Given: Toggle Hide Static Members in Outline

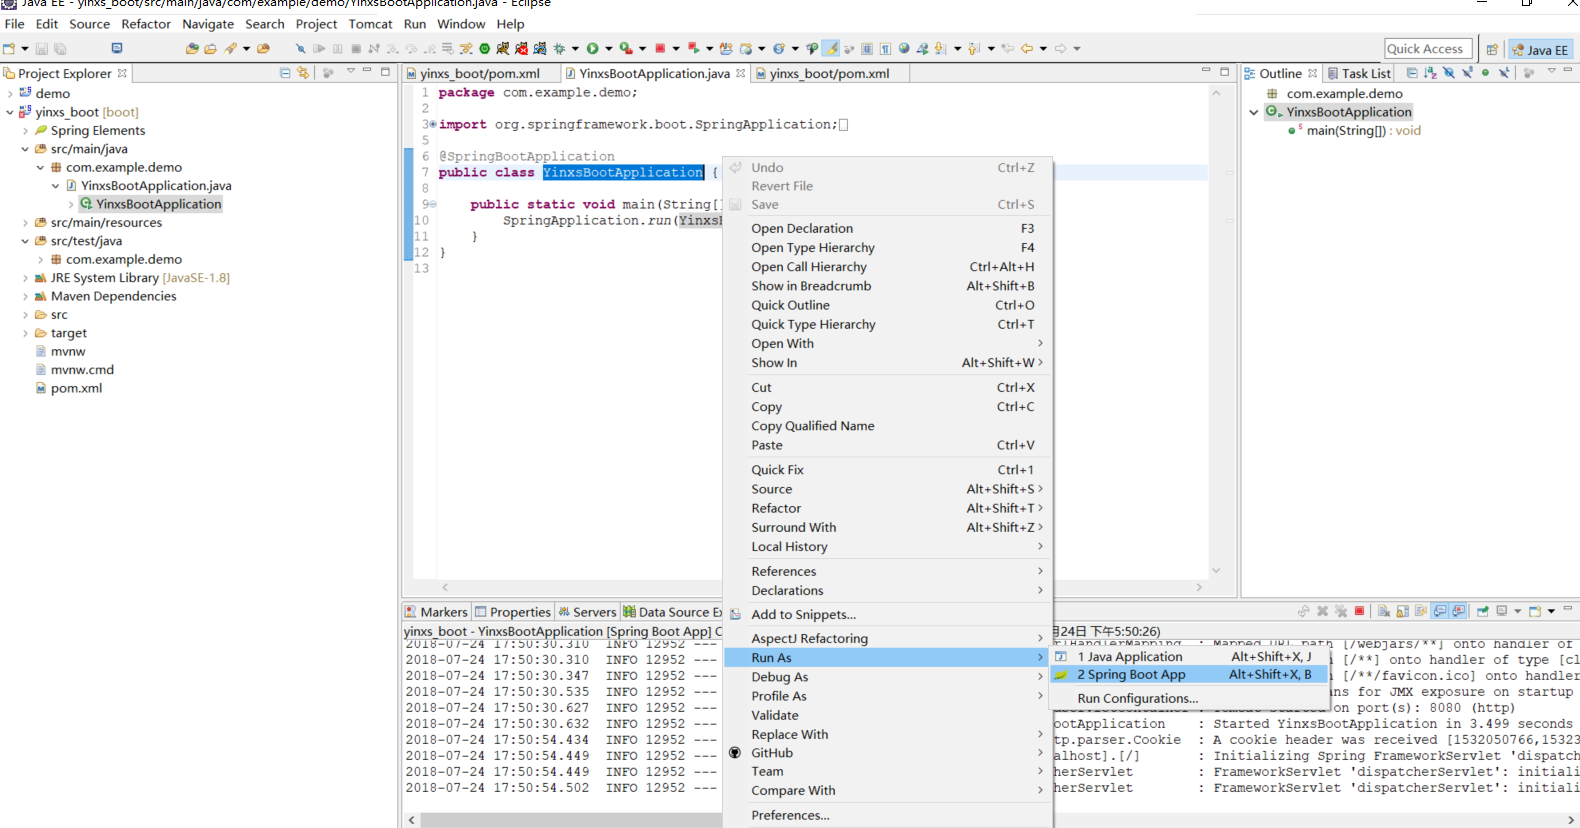Looking at the screenshot, I should click(1467, 73).
